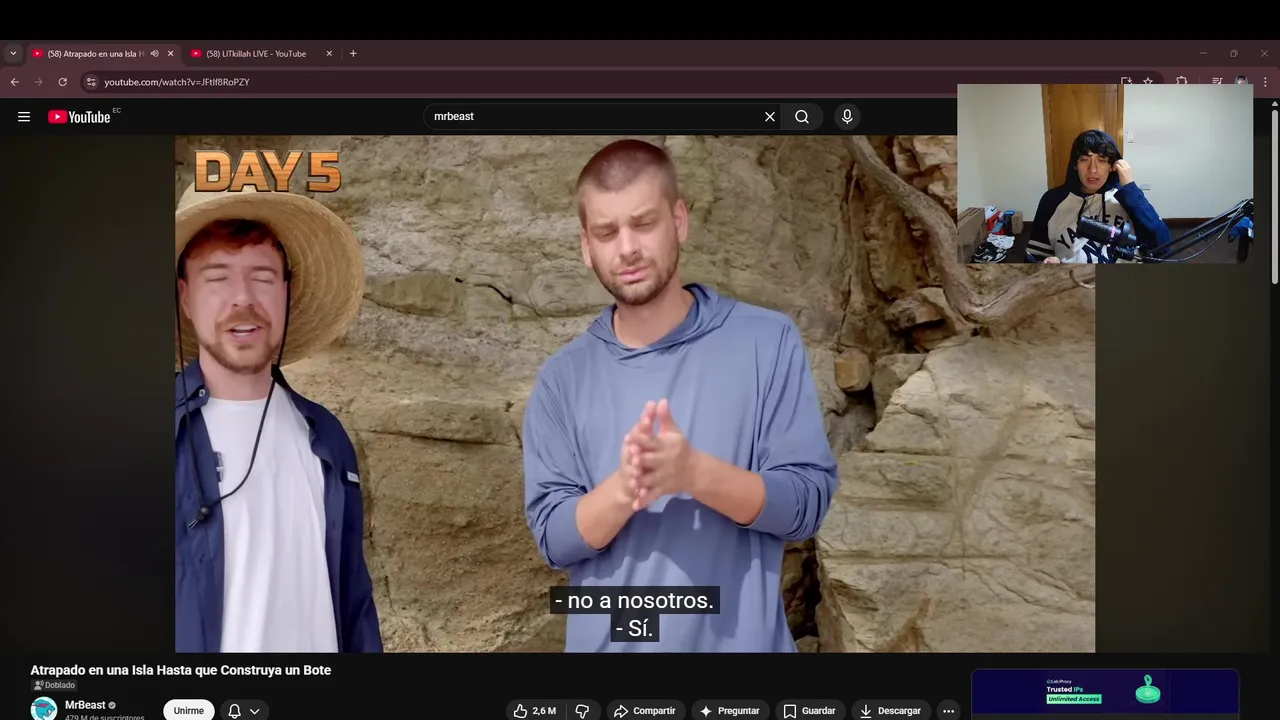
Task: Click the Unirme join button
Action: 189,710
